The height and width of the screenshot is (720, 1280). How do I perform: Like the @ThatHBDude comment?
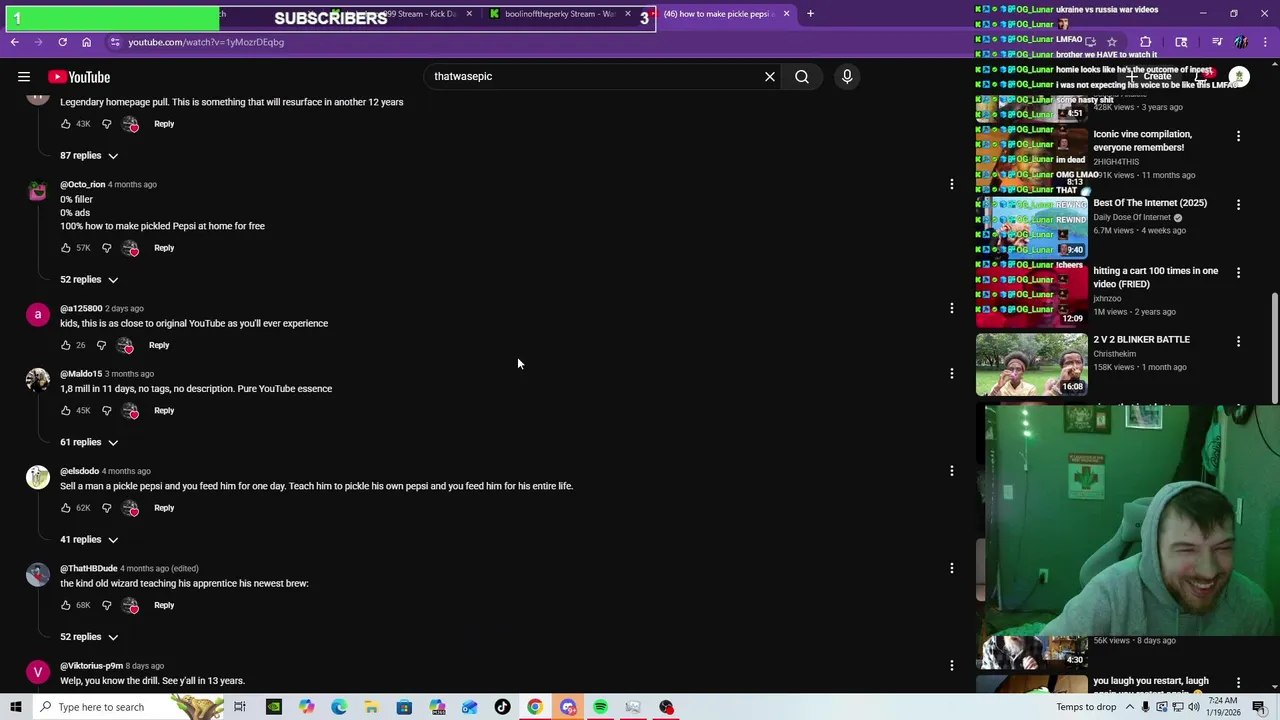[66, 605]
